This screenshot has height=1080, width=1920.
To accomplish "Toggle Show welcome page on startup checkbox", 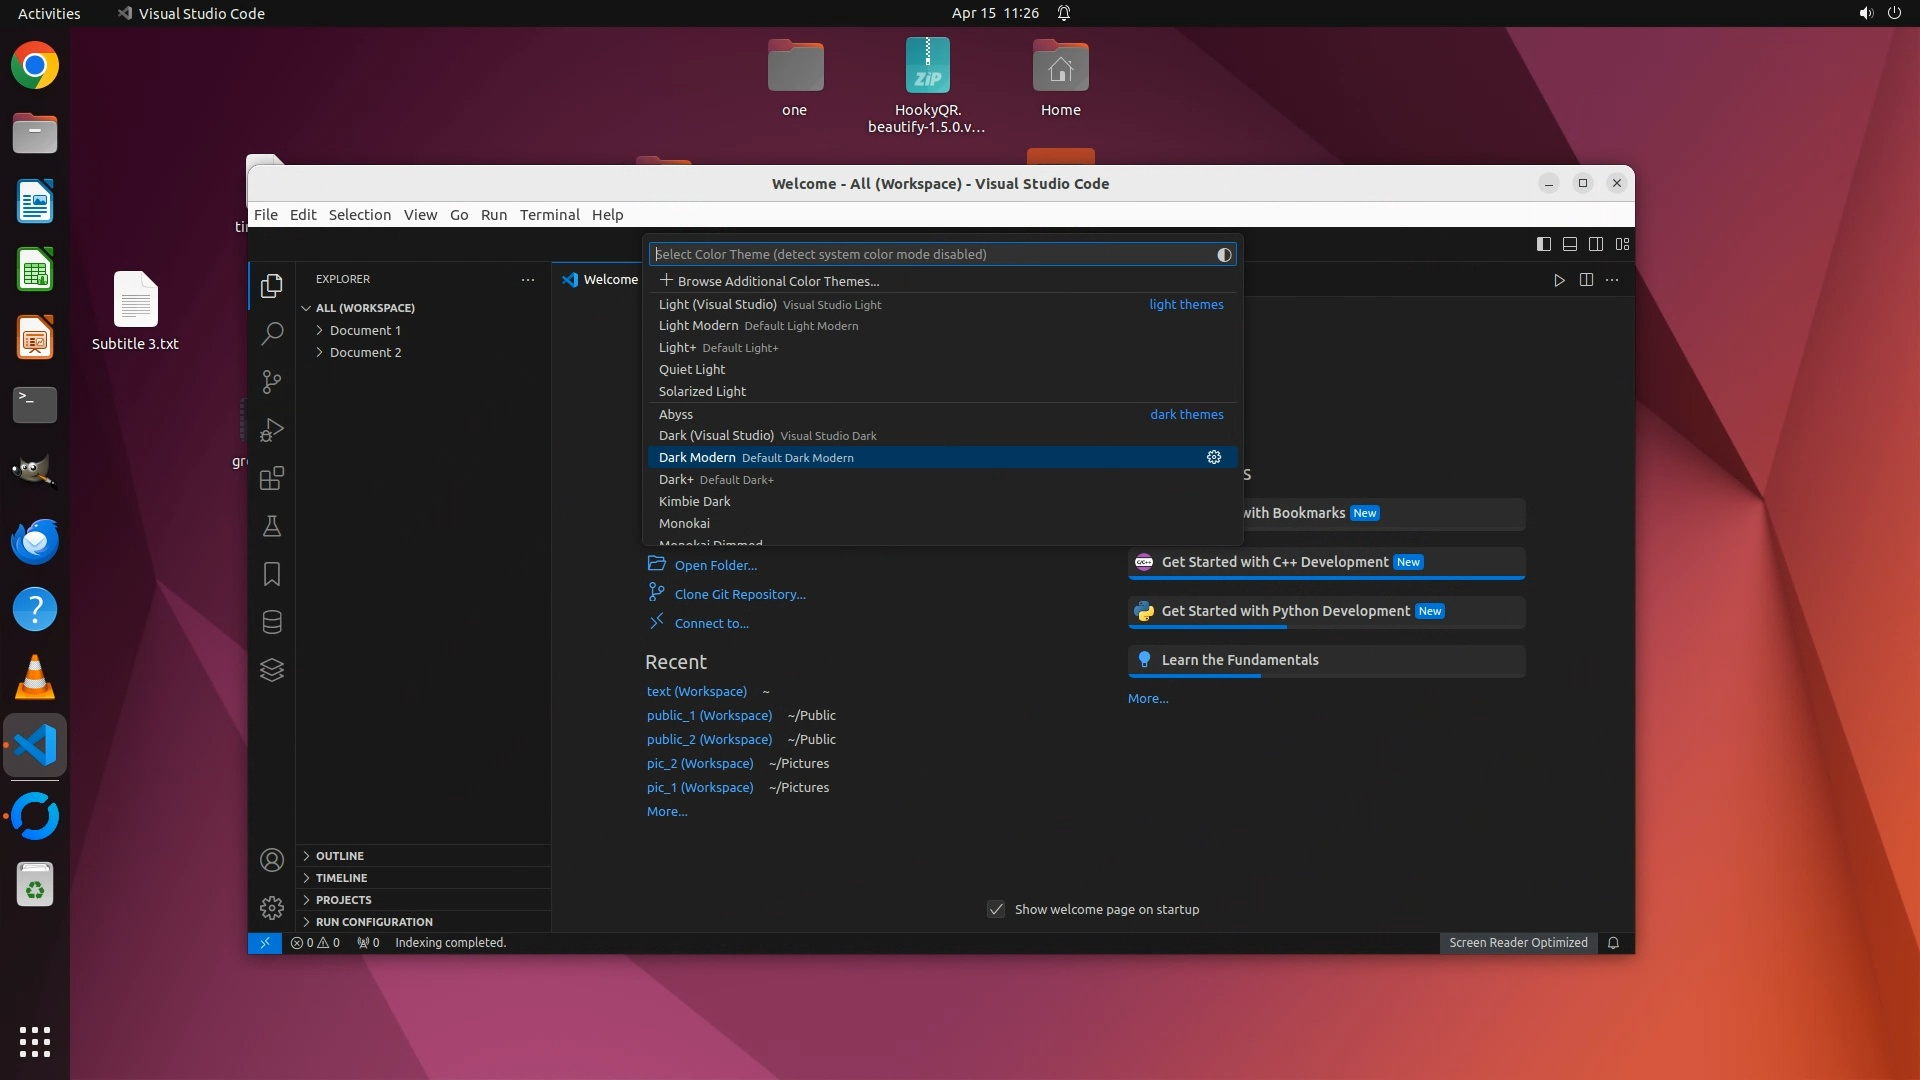I will coord(996,909).
